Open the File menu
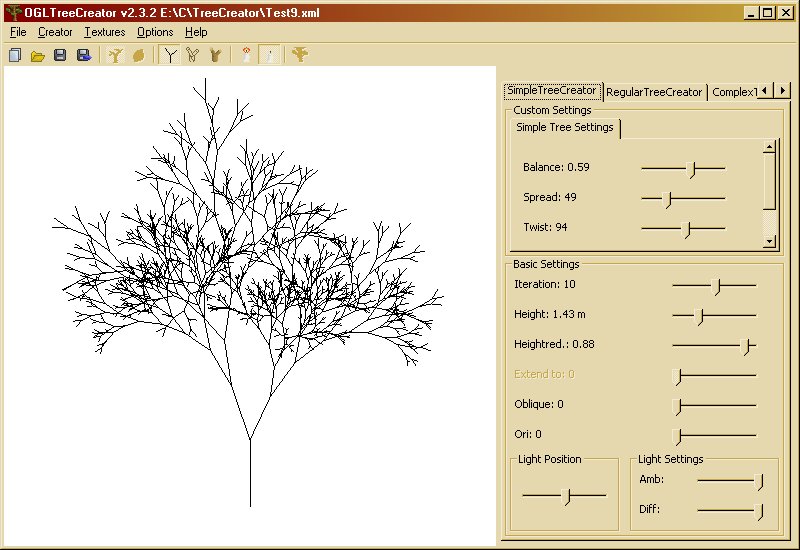The width and height of the screenshot is (800, 550). [18, 32]
